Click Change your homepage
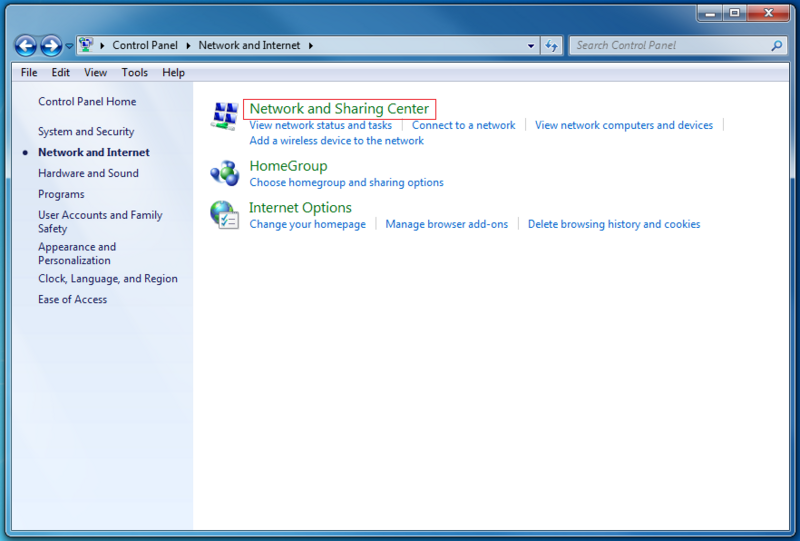This screenshot has width=800, height=541. 307,224
